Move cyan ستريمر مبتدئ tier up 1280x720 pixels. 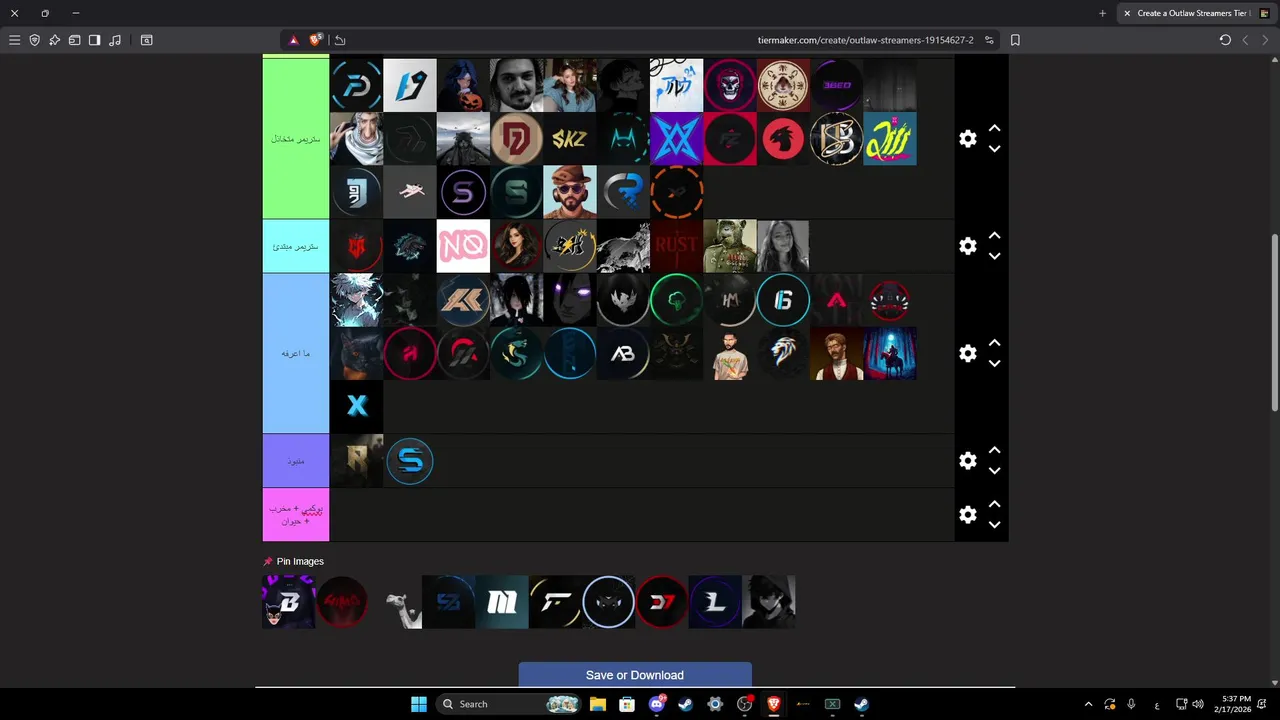point(994,236)
